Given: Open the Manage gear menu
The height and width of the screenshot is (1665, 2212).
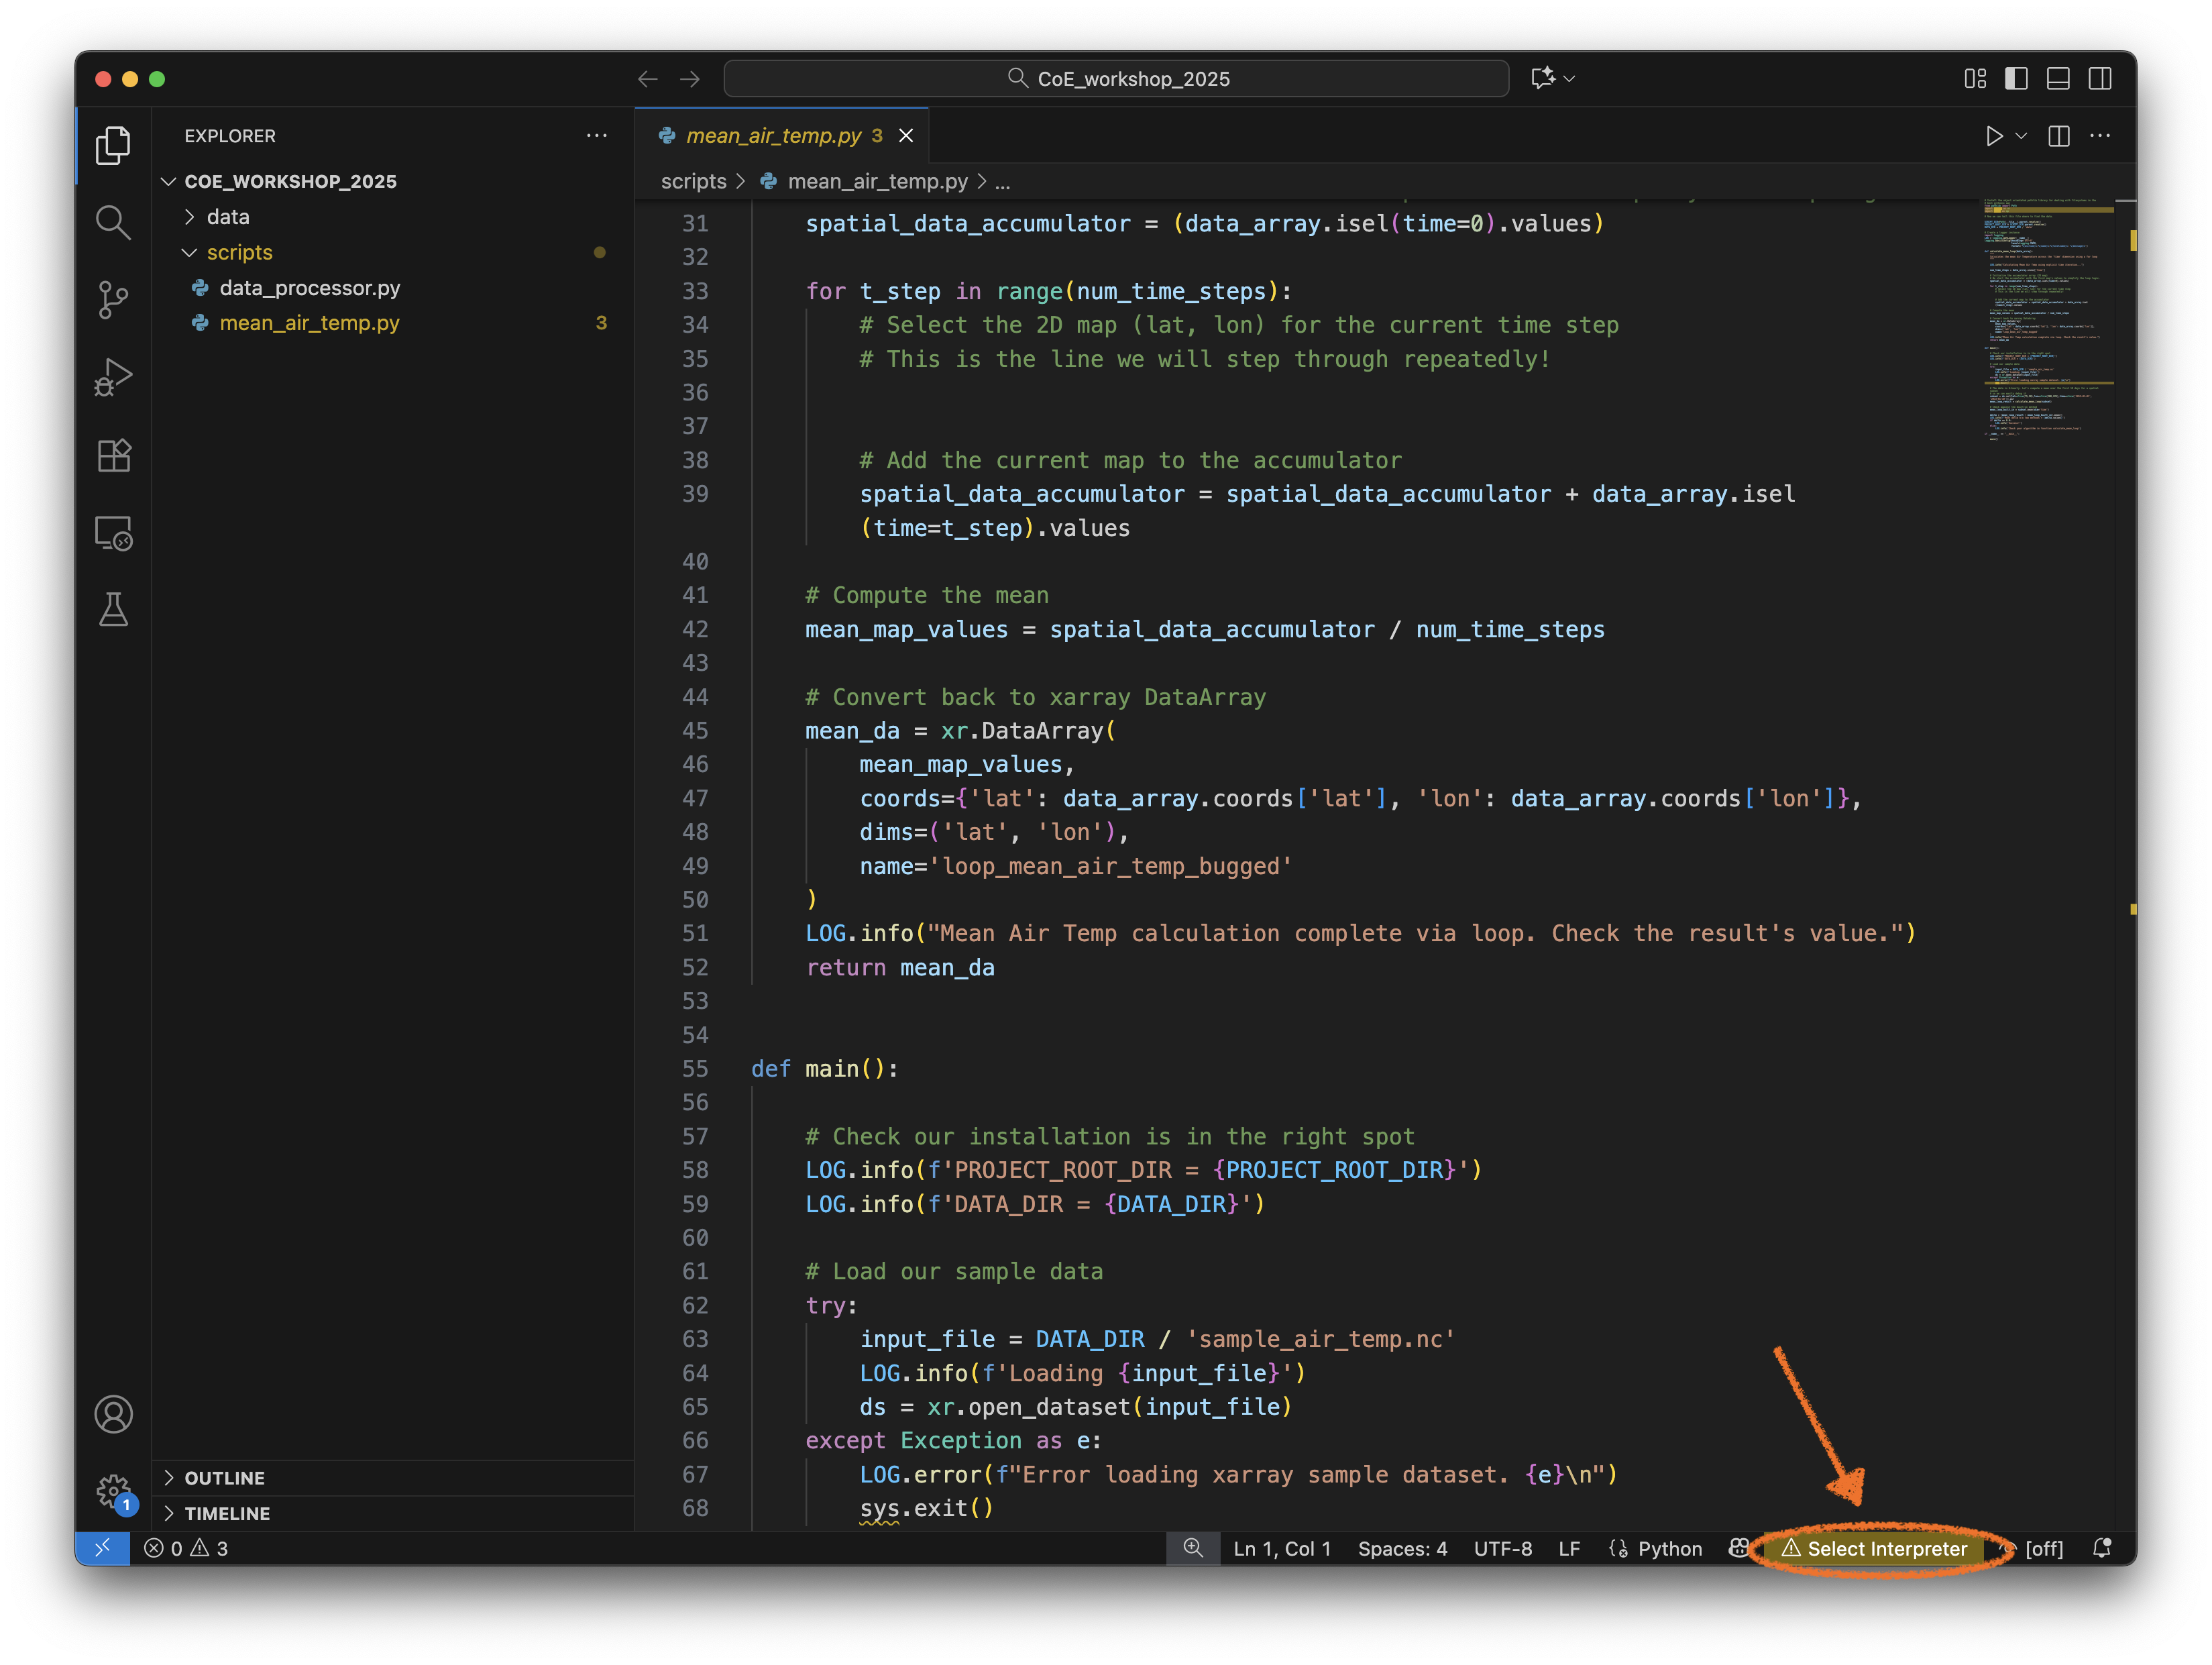Looking at the screenshot, I should (x=113, y=1491).
